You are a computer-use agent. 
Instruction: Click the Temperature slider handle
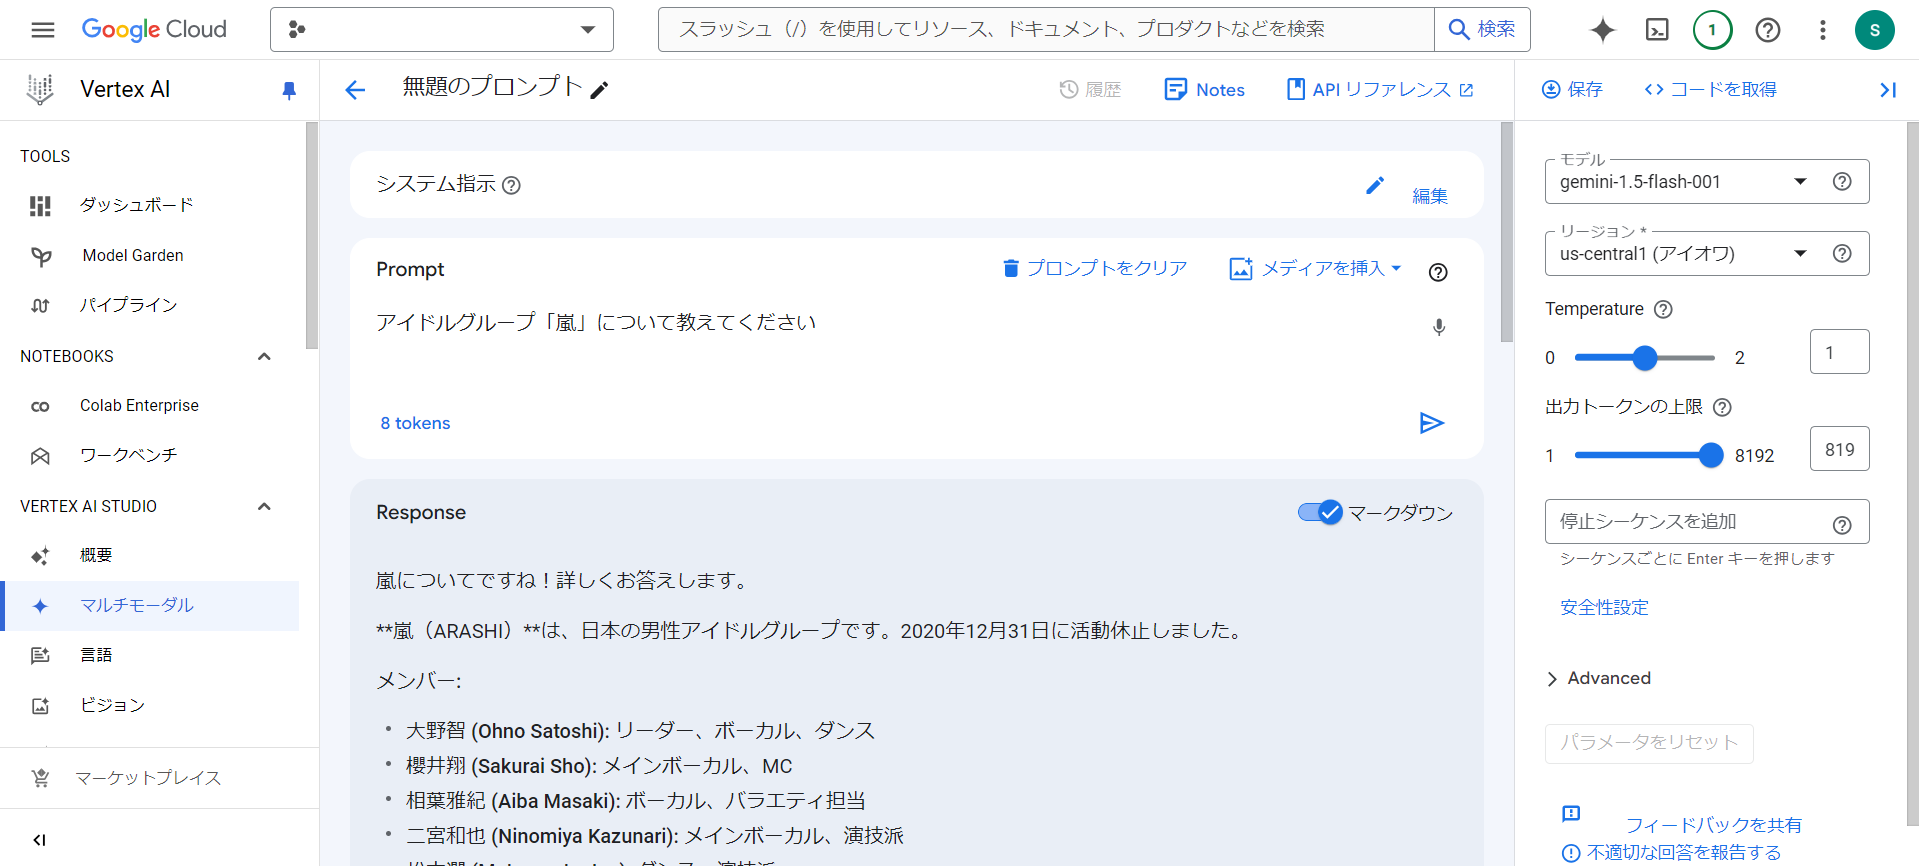1645,357
